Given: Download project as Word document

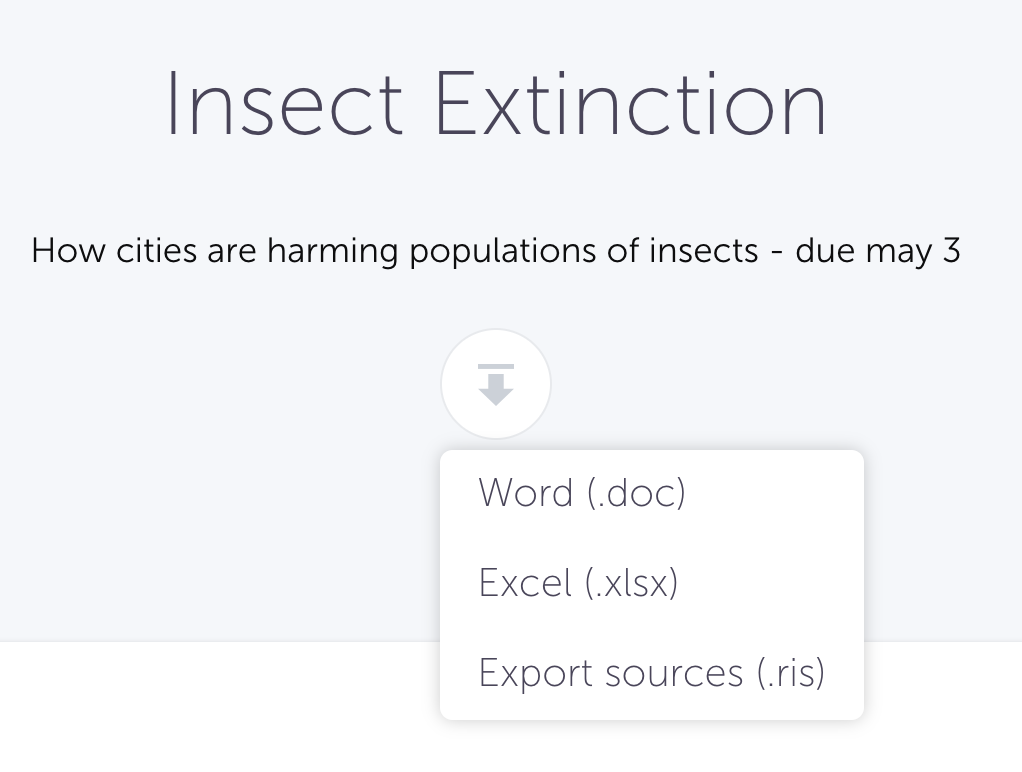Looking at the screenshot, I should pyautogui.click(x=652, y=492).
